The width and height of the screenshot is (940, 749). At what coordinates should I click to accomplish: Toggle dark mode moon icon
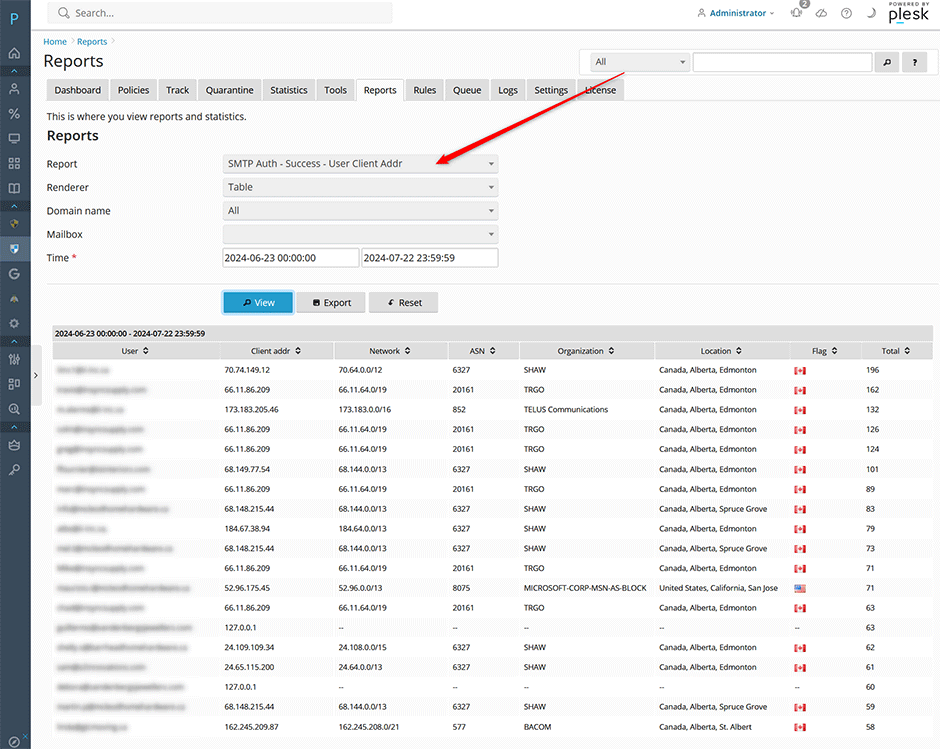tap(871, 13)
